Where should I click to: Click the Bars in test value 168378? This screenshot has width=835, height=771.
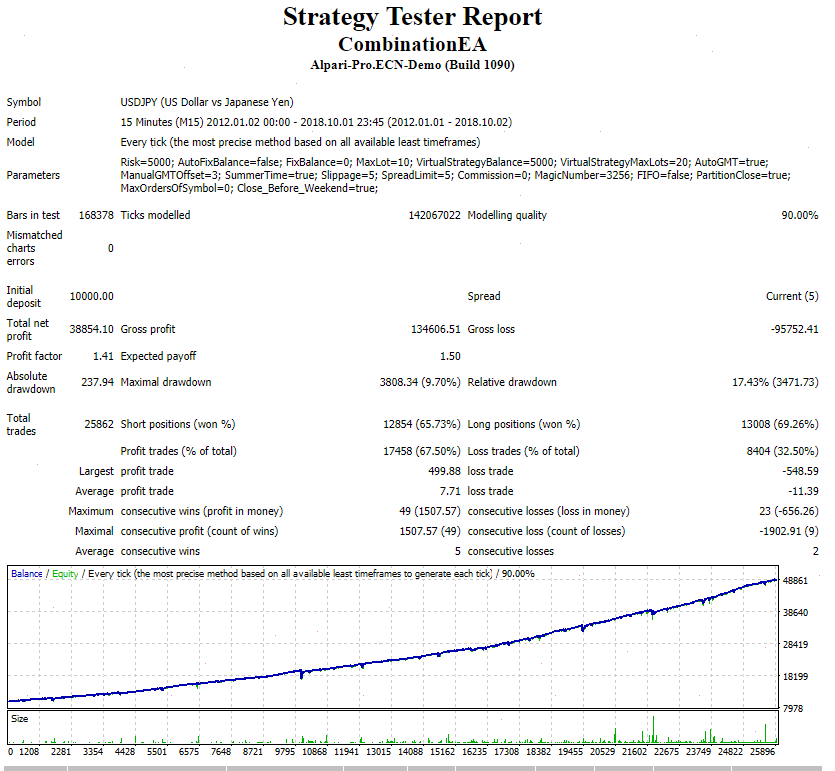point(96,215)
